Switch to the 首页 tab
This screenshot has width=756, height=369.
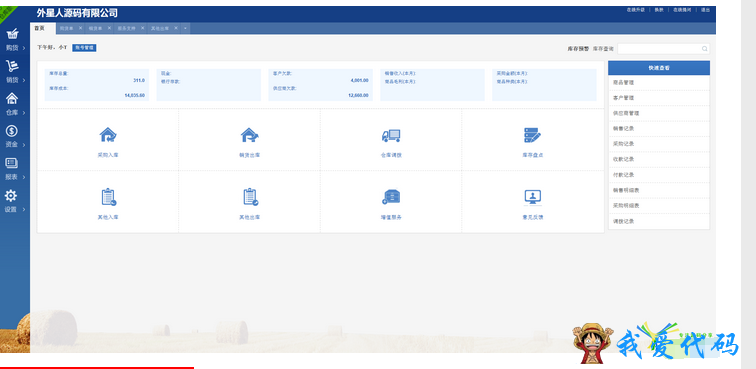(42, 28)
